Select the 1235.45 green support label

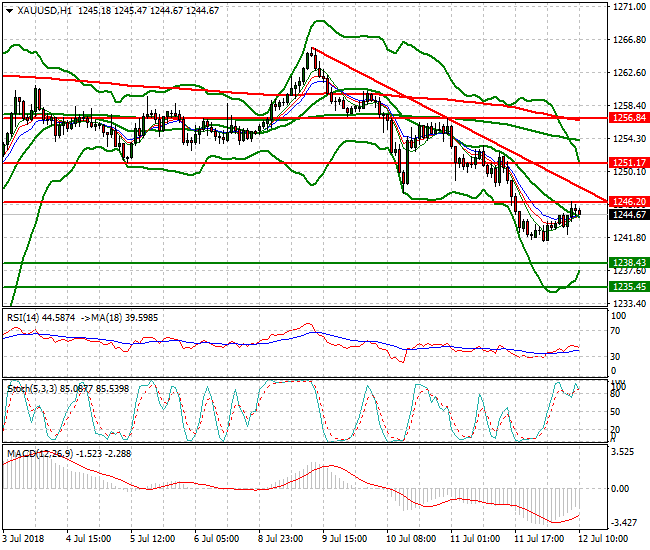coord(627,286)
